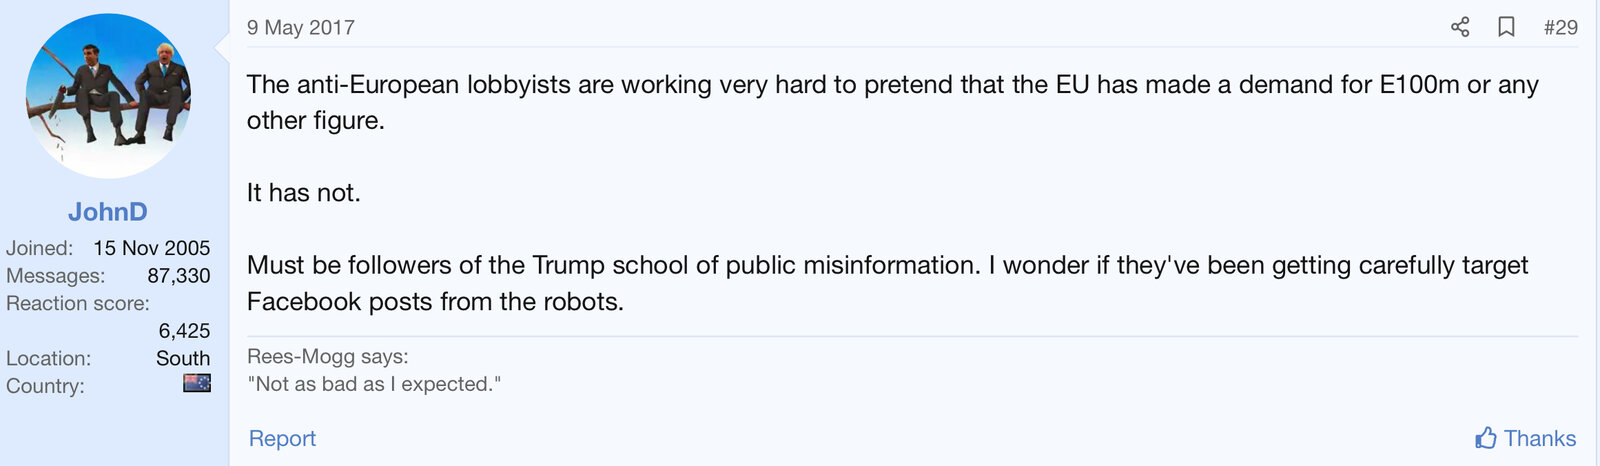Open JohnD's avatar picture
Screen dimensions: 1600x466
pyautogui.click(x=108, y=96)
